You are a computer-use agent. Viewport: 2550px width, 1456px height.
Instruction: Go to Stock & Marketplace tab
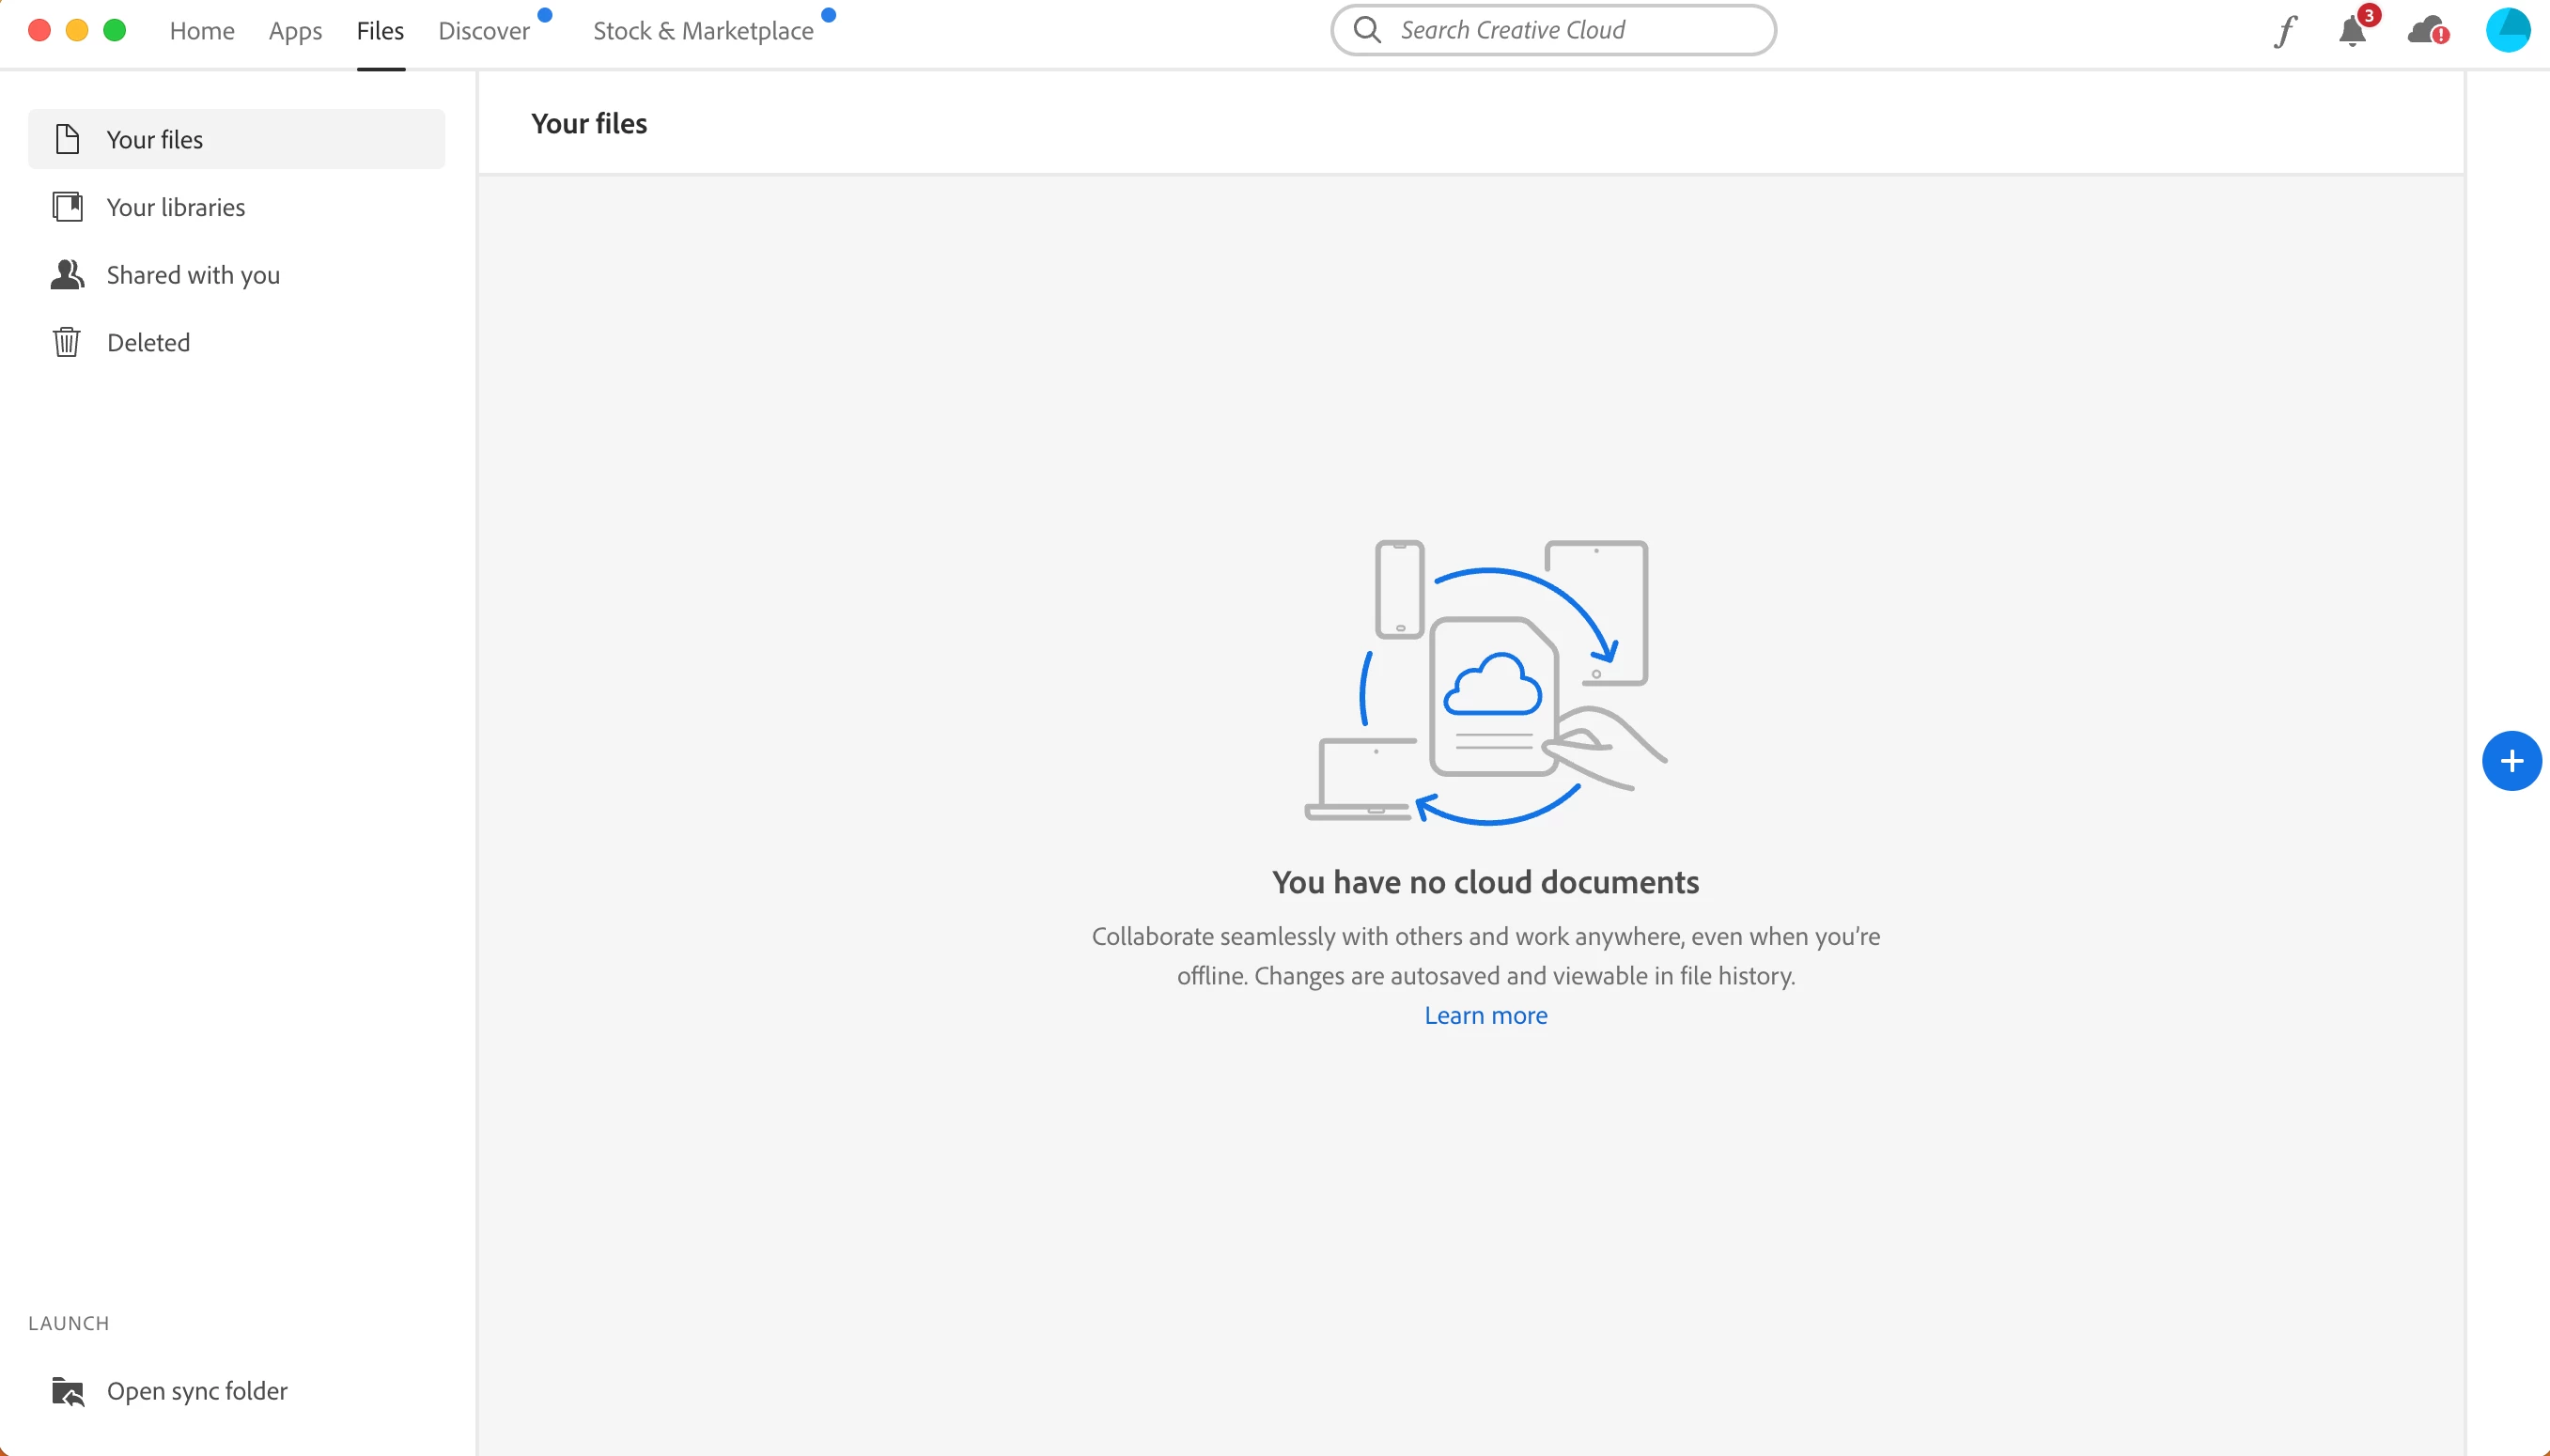click(x=703, y=31)
